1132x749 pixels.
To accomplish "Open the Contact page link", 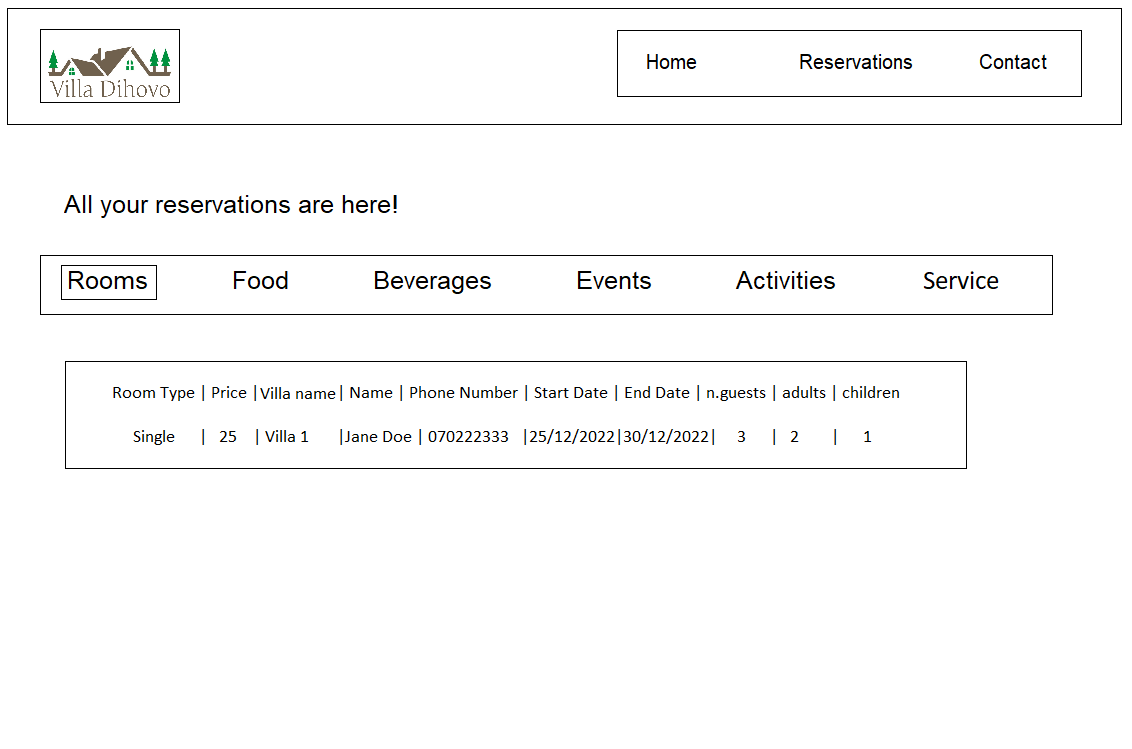I will click(1012, 62).
